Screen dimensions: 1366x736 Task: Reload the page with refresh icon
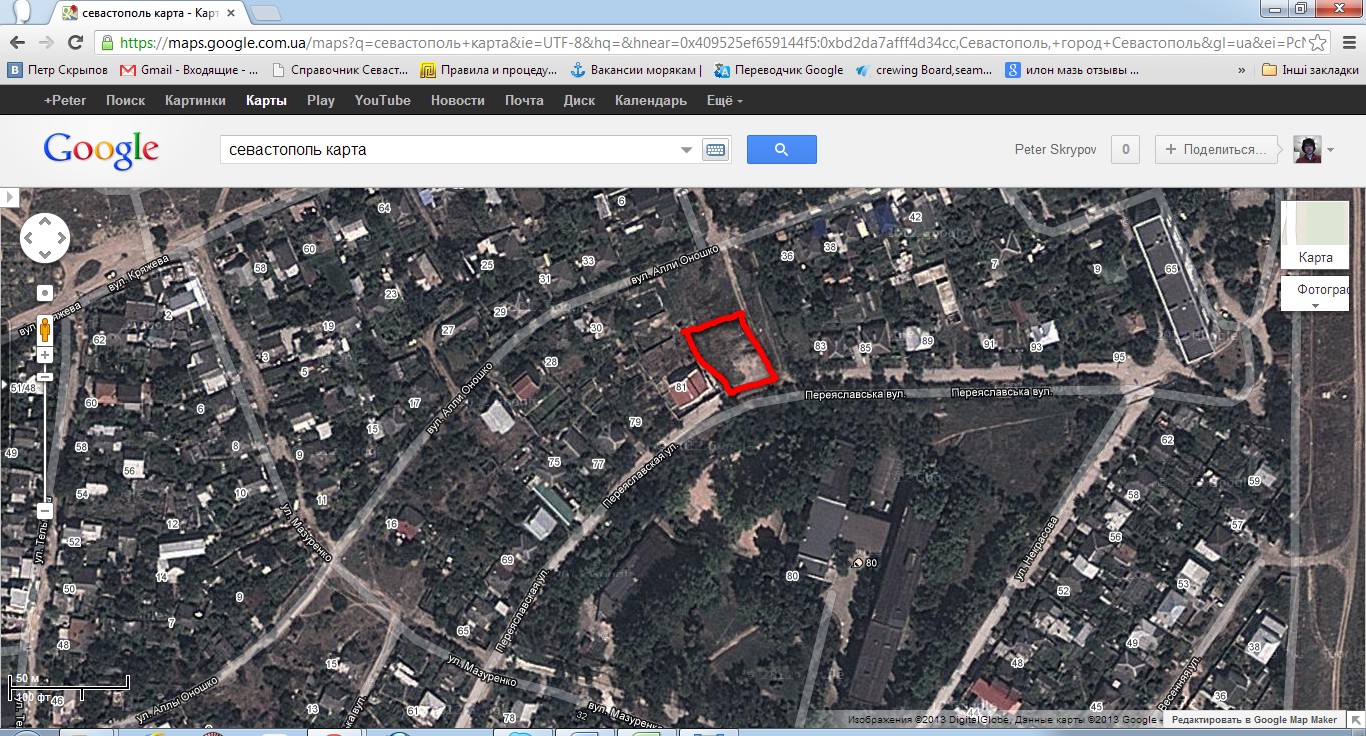(x=75, y=43)
